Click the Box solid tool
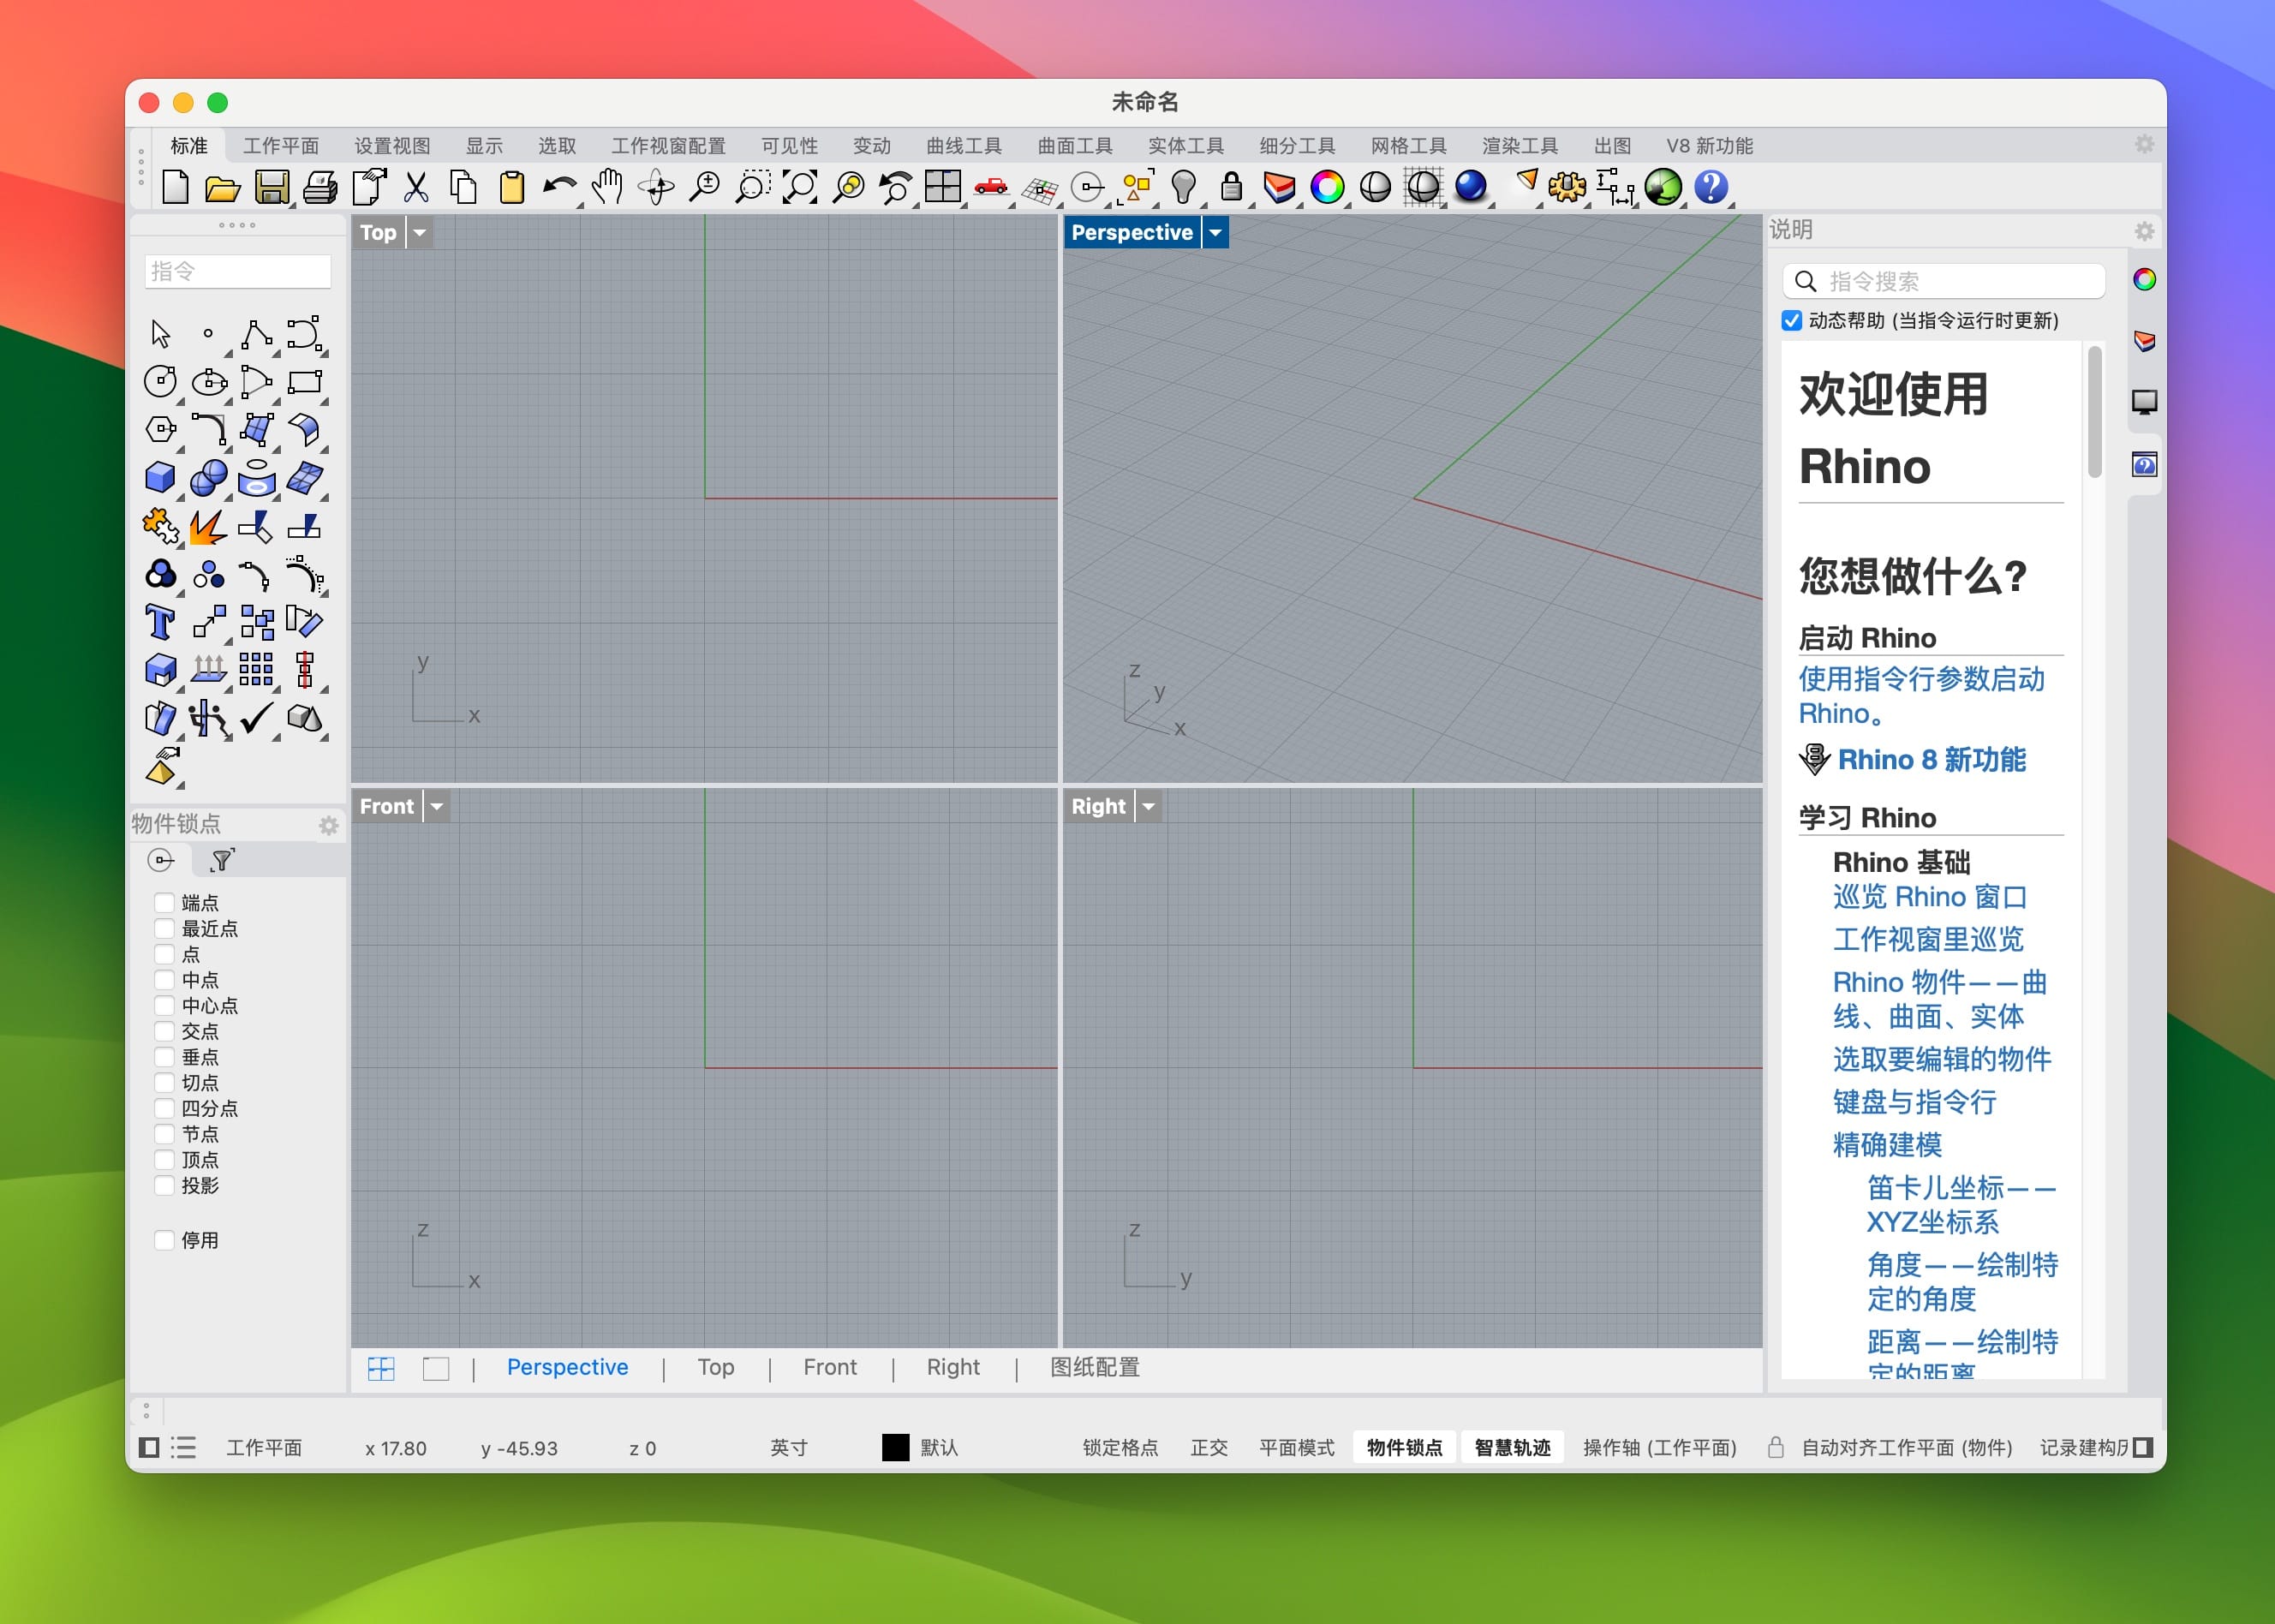 160,477
